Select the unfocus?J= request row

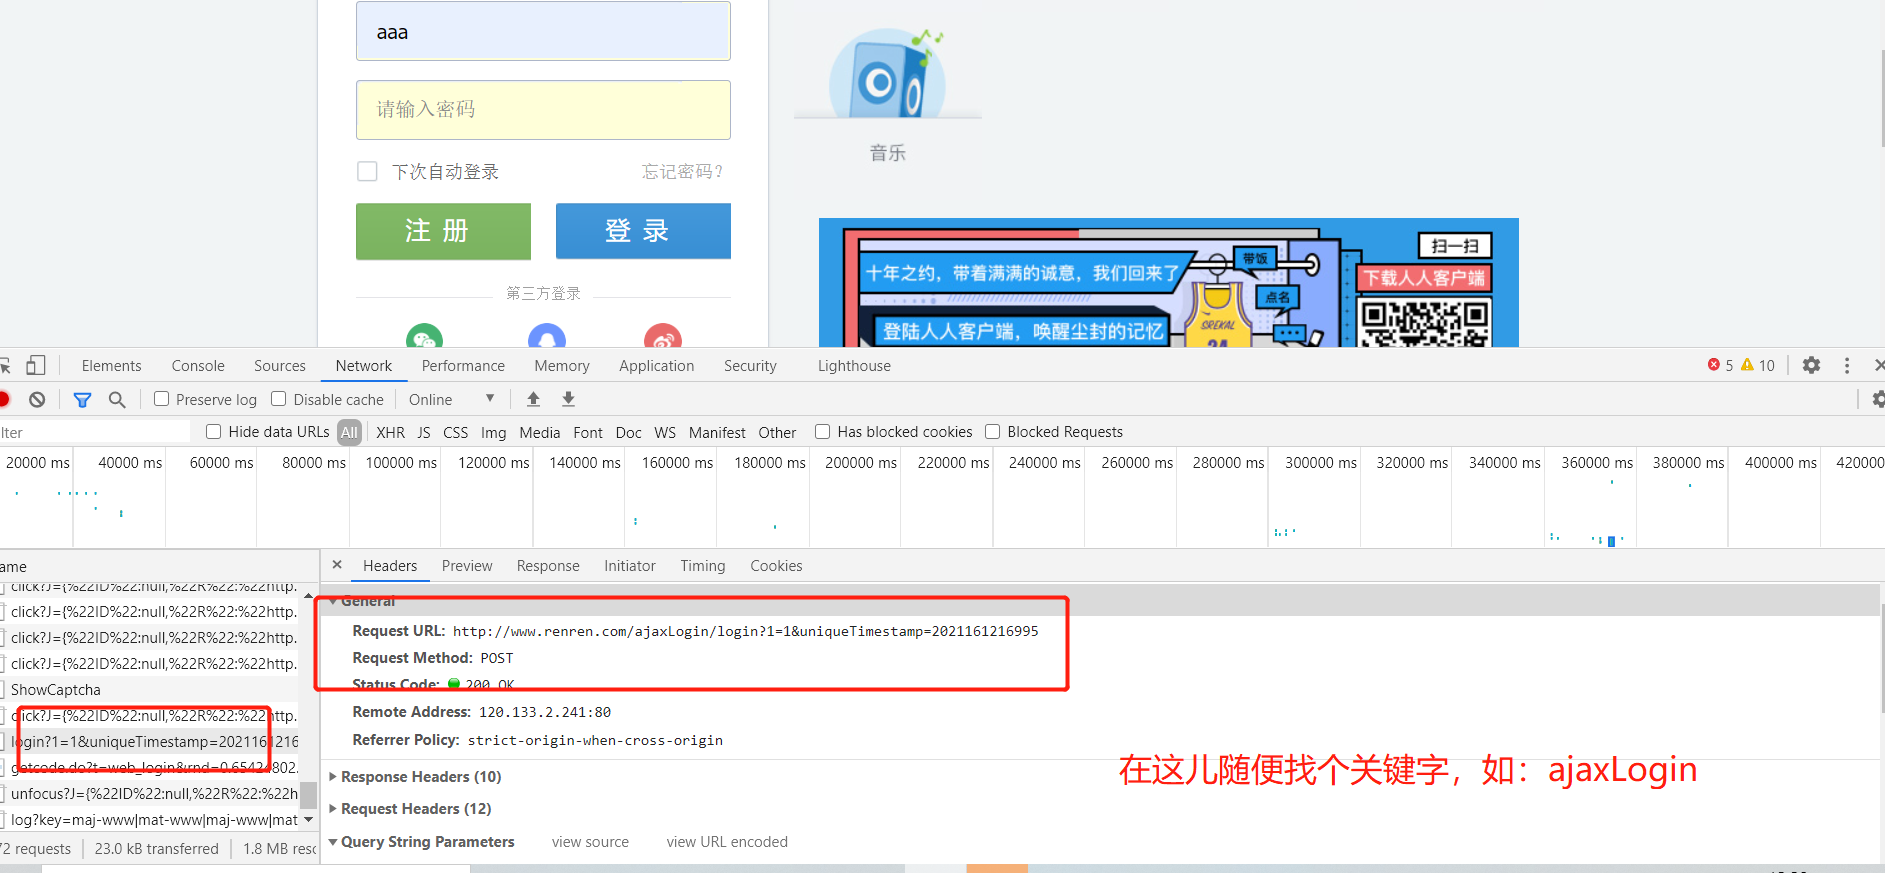click(150, 793)
